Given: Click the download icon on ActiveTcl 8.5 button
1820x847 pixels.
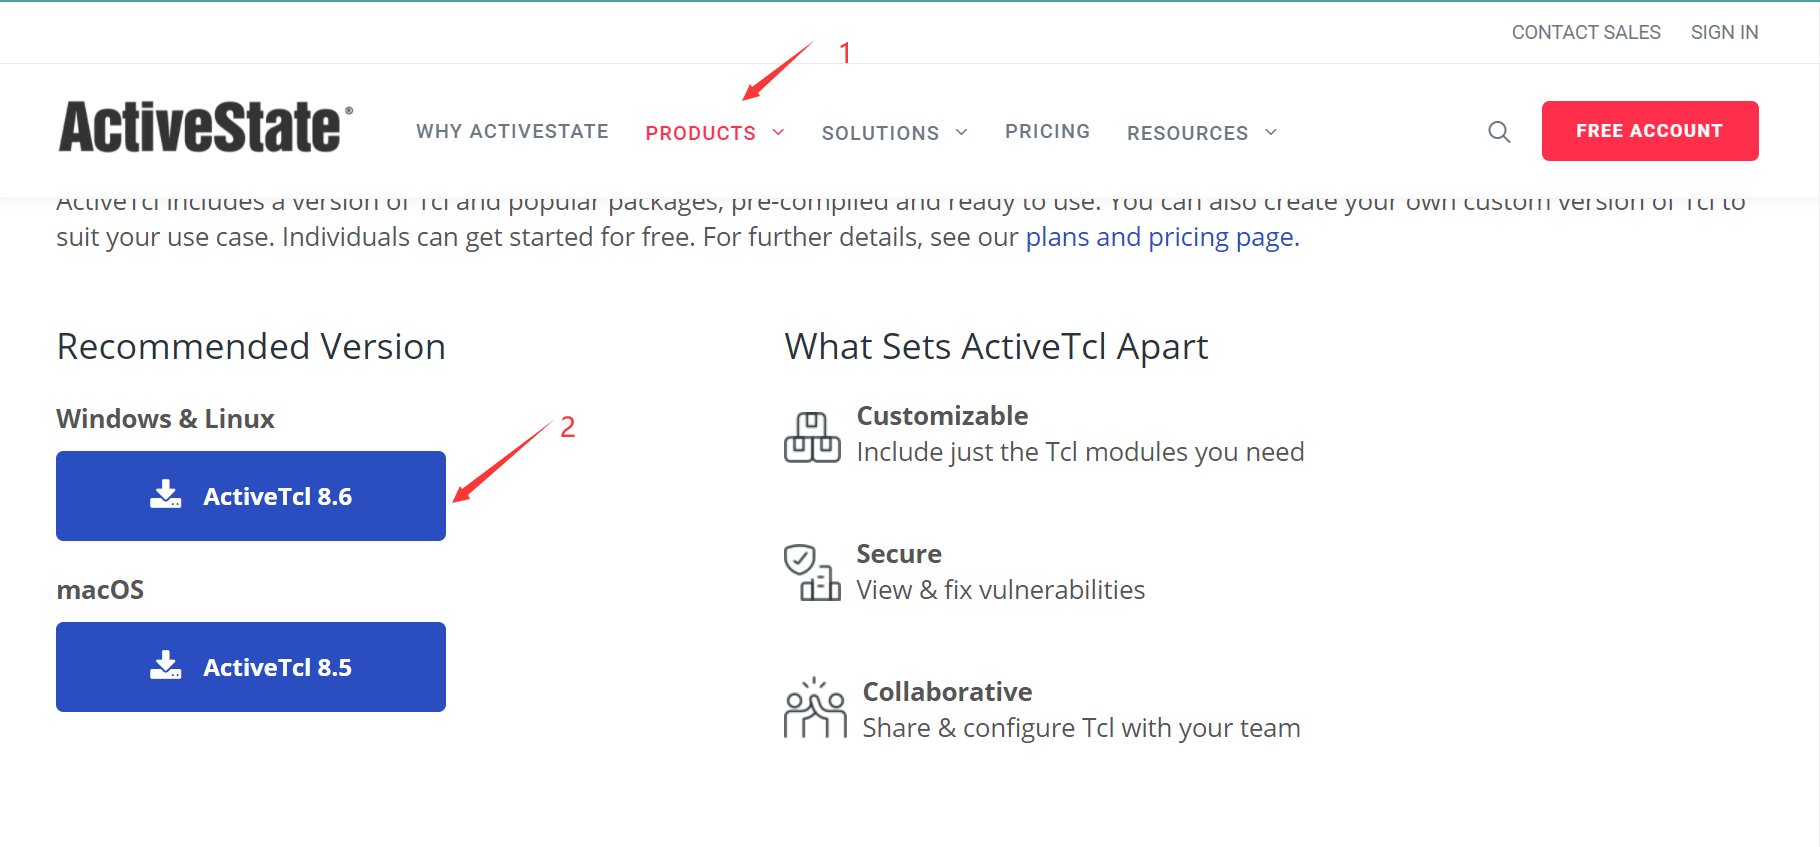Looking at the screenshot, I should coord(165,666).
